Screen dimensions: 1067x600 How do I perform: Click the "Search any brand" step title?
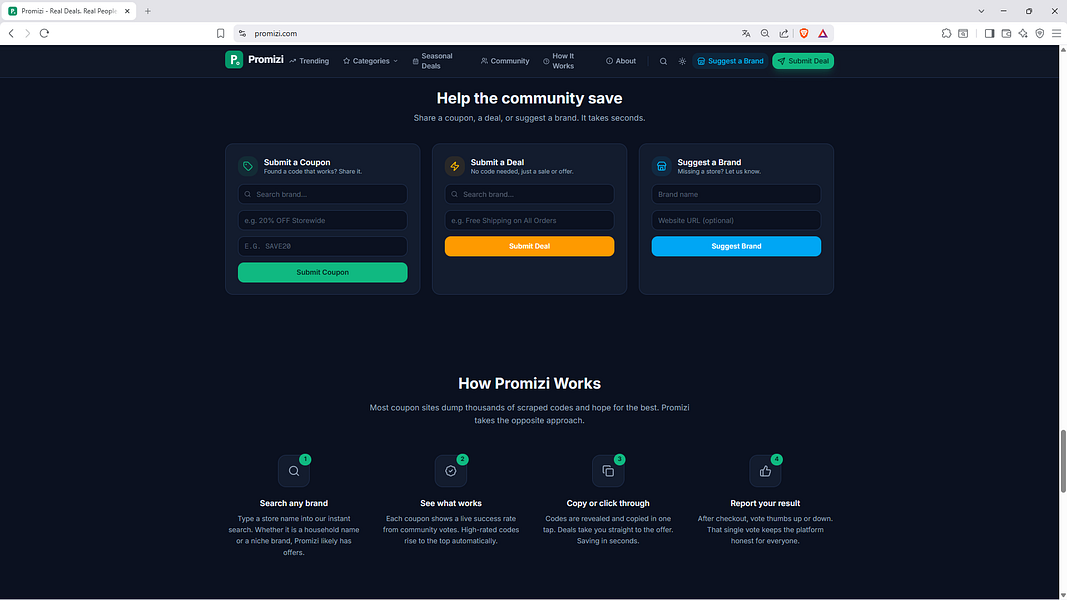pyautogui.click(x=294, y=503)
